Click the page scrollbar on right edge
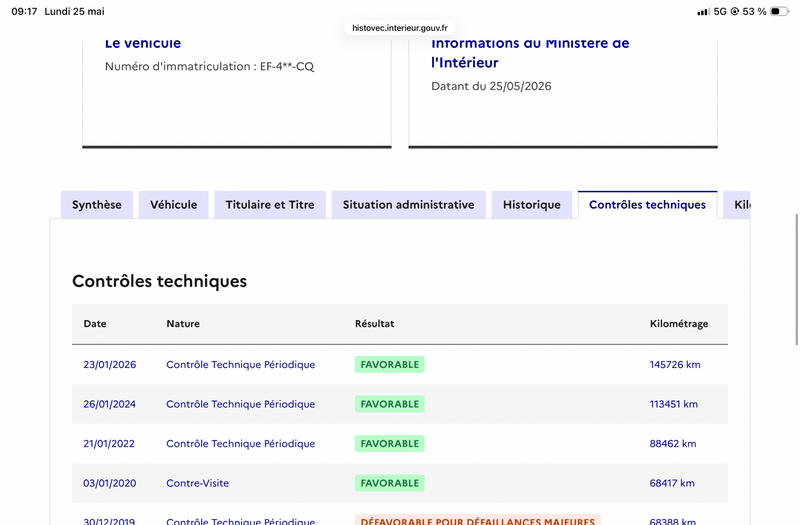Image resolution: width=800 pixels, height=525 pixels. coord(796,280)
